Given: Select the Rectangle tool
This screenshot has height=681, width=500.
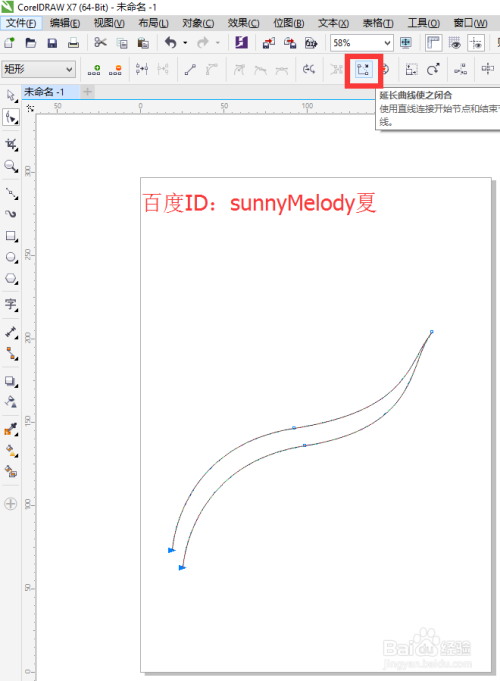Looking at the screenshot, I should pos(11,236).
